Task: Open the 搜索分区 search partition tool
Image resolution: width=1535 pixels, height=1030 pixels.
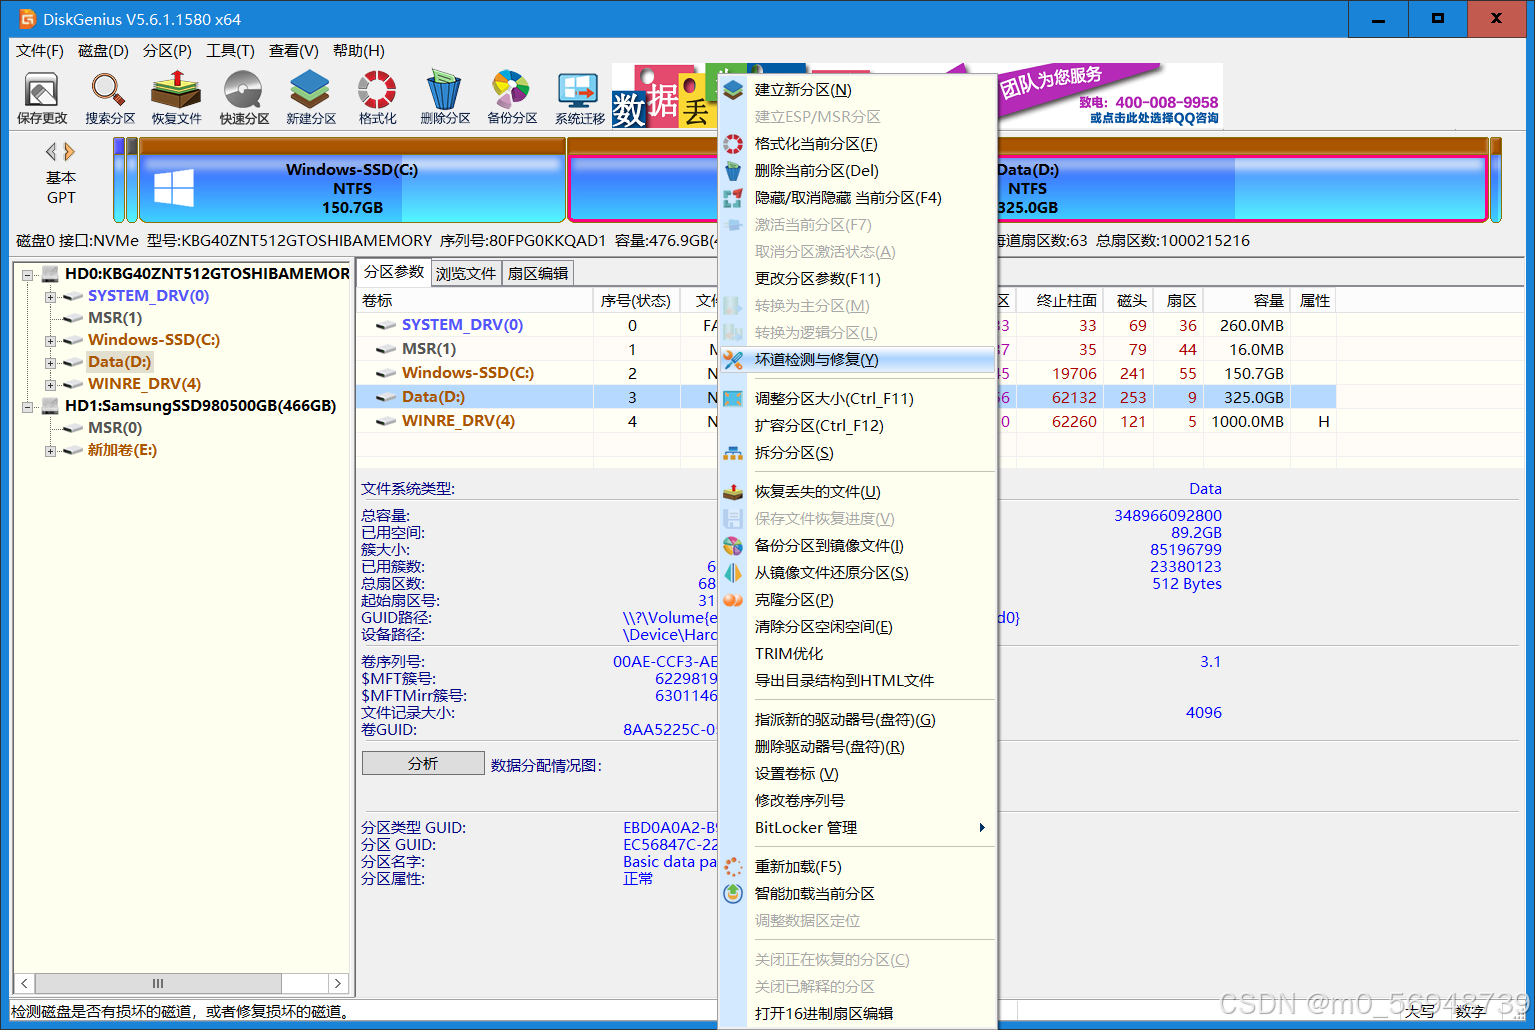Action: coord(109,98)
